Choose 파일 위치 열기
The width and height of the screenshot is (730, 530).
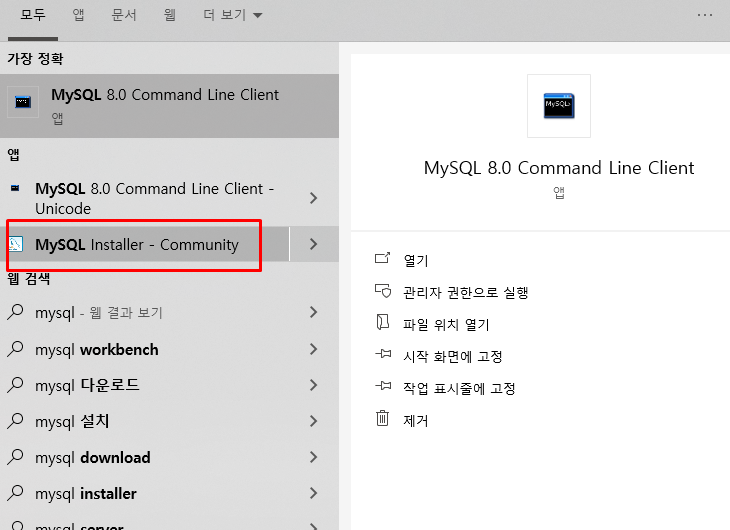coord(446,324)
